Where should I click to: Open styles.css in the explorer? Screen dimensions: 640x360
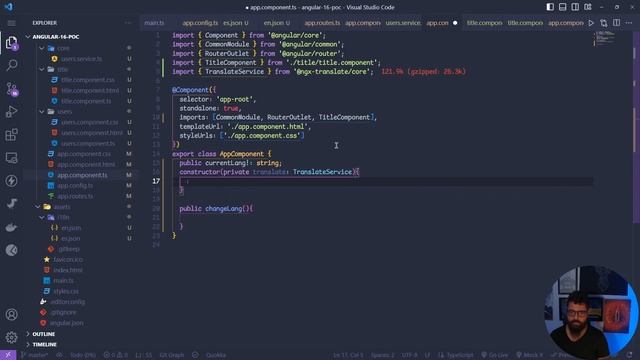[66, 291]
